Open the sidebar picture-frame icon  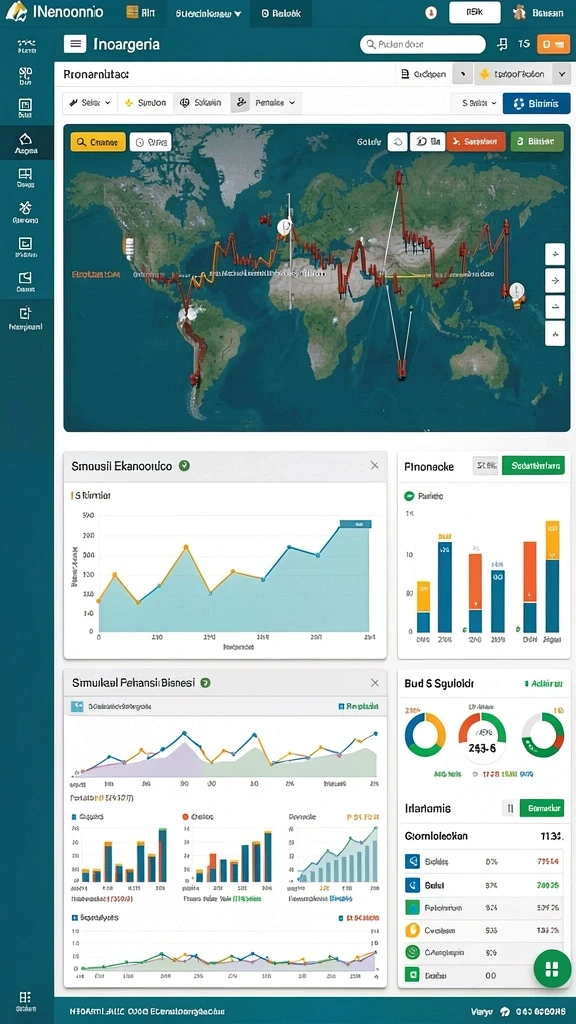coord(25,280)
